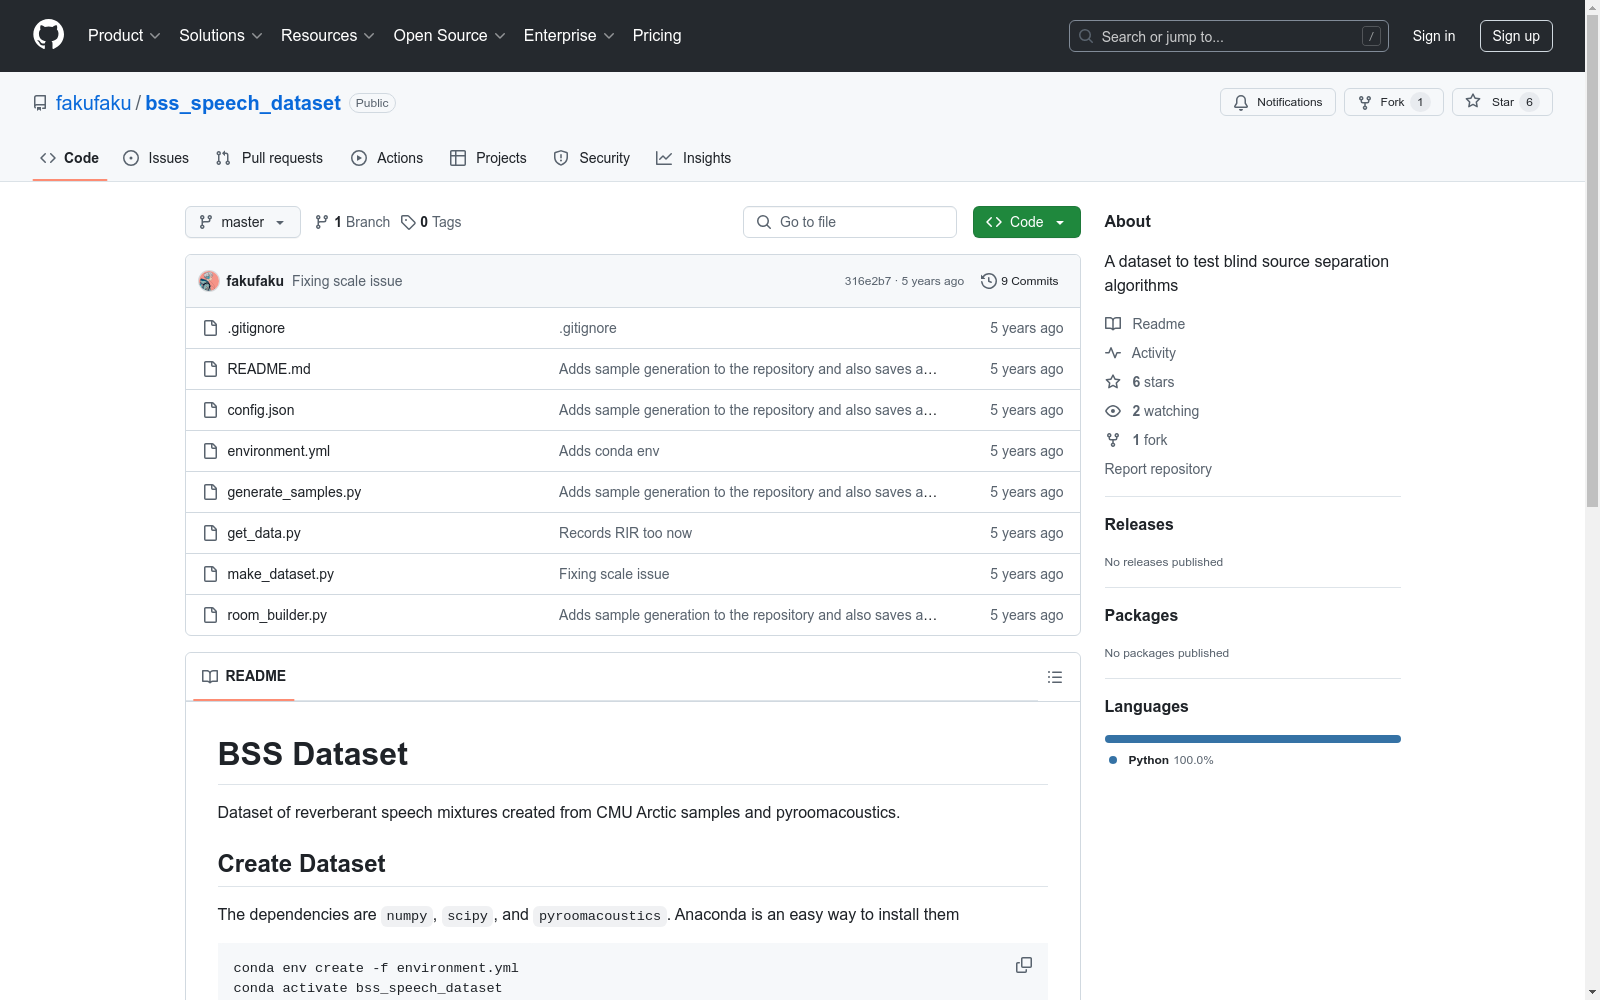Viewport: 1600px width, 1000px height.
Task: Click 'Records RIR too now' commit message
Action: click(625, 533)
